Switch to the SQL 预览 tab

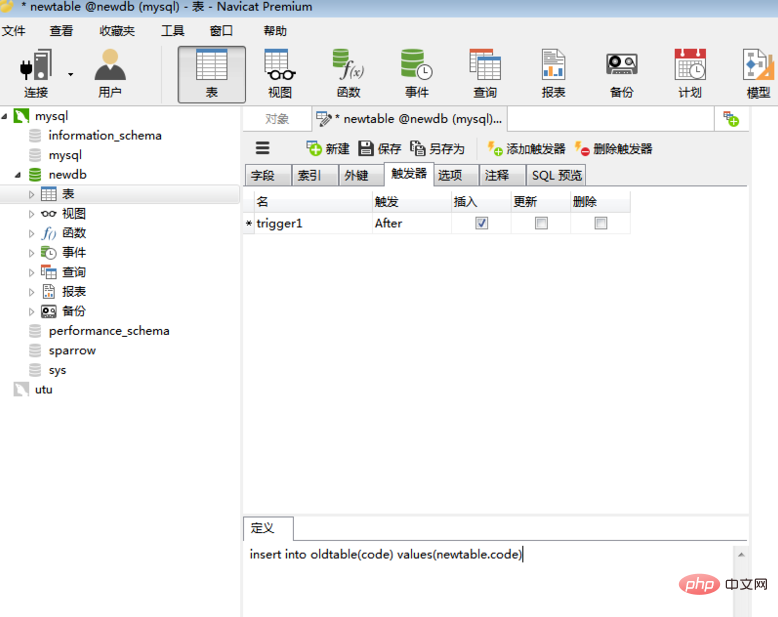[556, 175]
